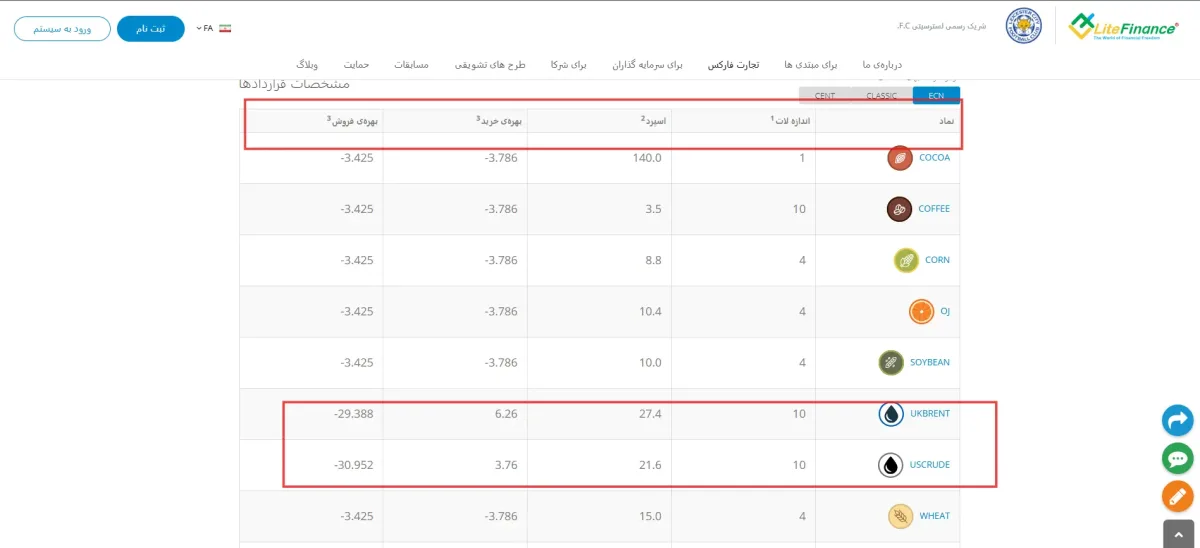The image size is (1200, 548).
Task: Open the برای مبتدی ها menu
Action: click(x=810, y=64)
